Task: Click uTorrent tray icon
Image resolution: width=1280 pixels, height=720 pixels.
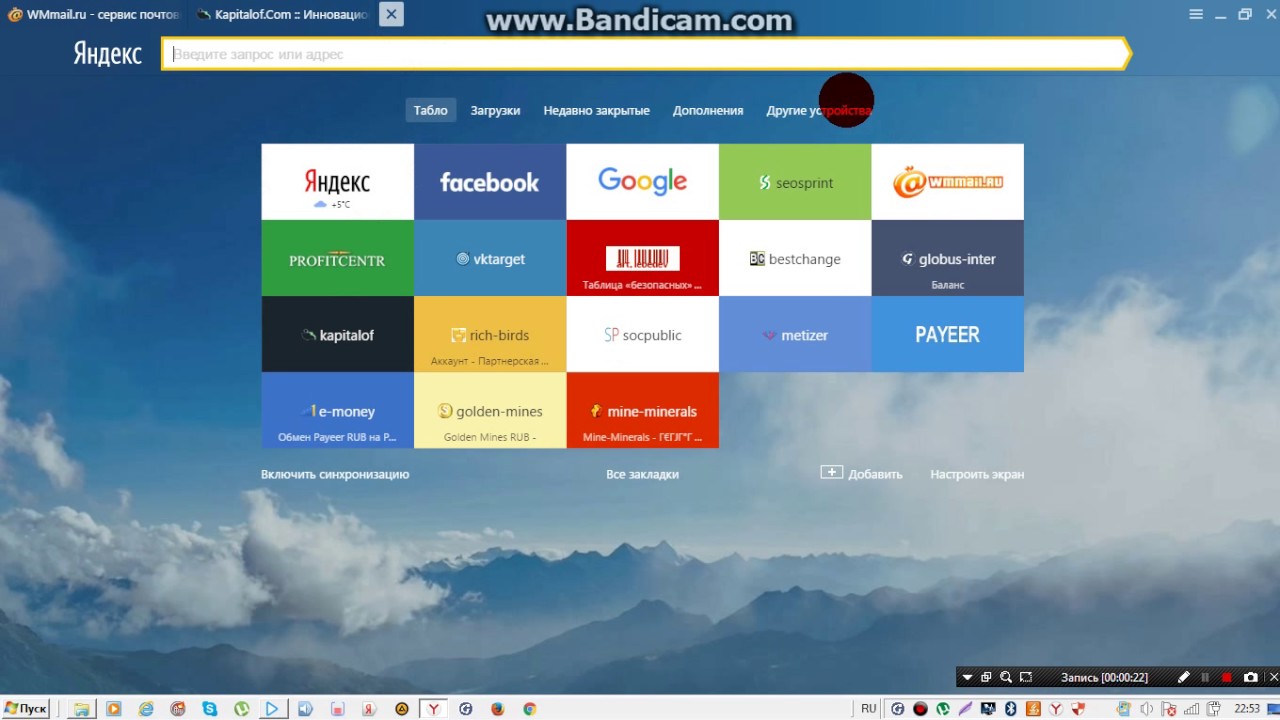Action: click(942, 709)
